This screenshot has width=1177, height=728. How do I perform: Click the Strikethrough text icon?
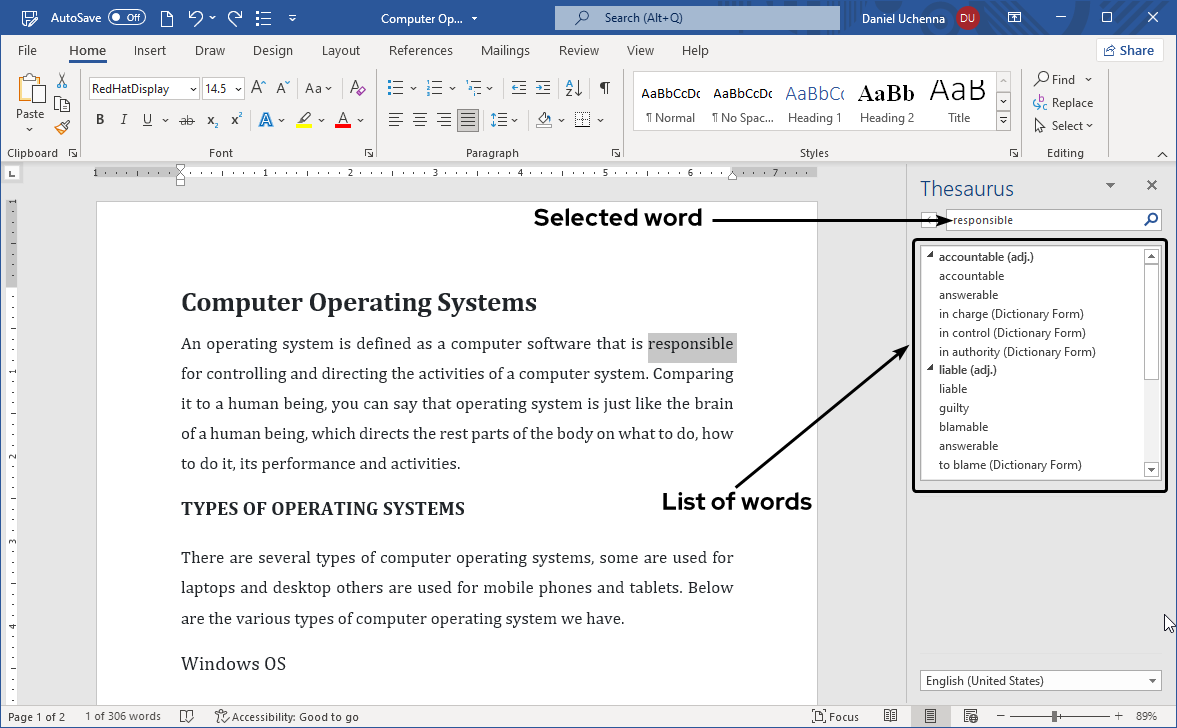click(x=186, y=120)
